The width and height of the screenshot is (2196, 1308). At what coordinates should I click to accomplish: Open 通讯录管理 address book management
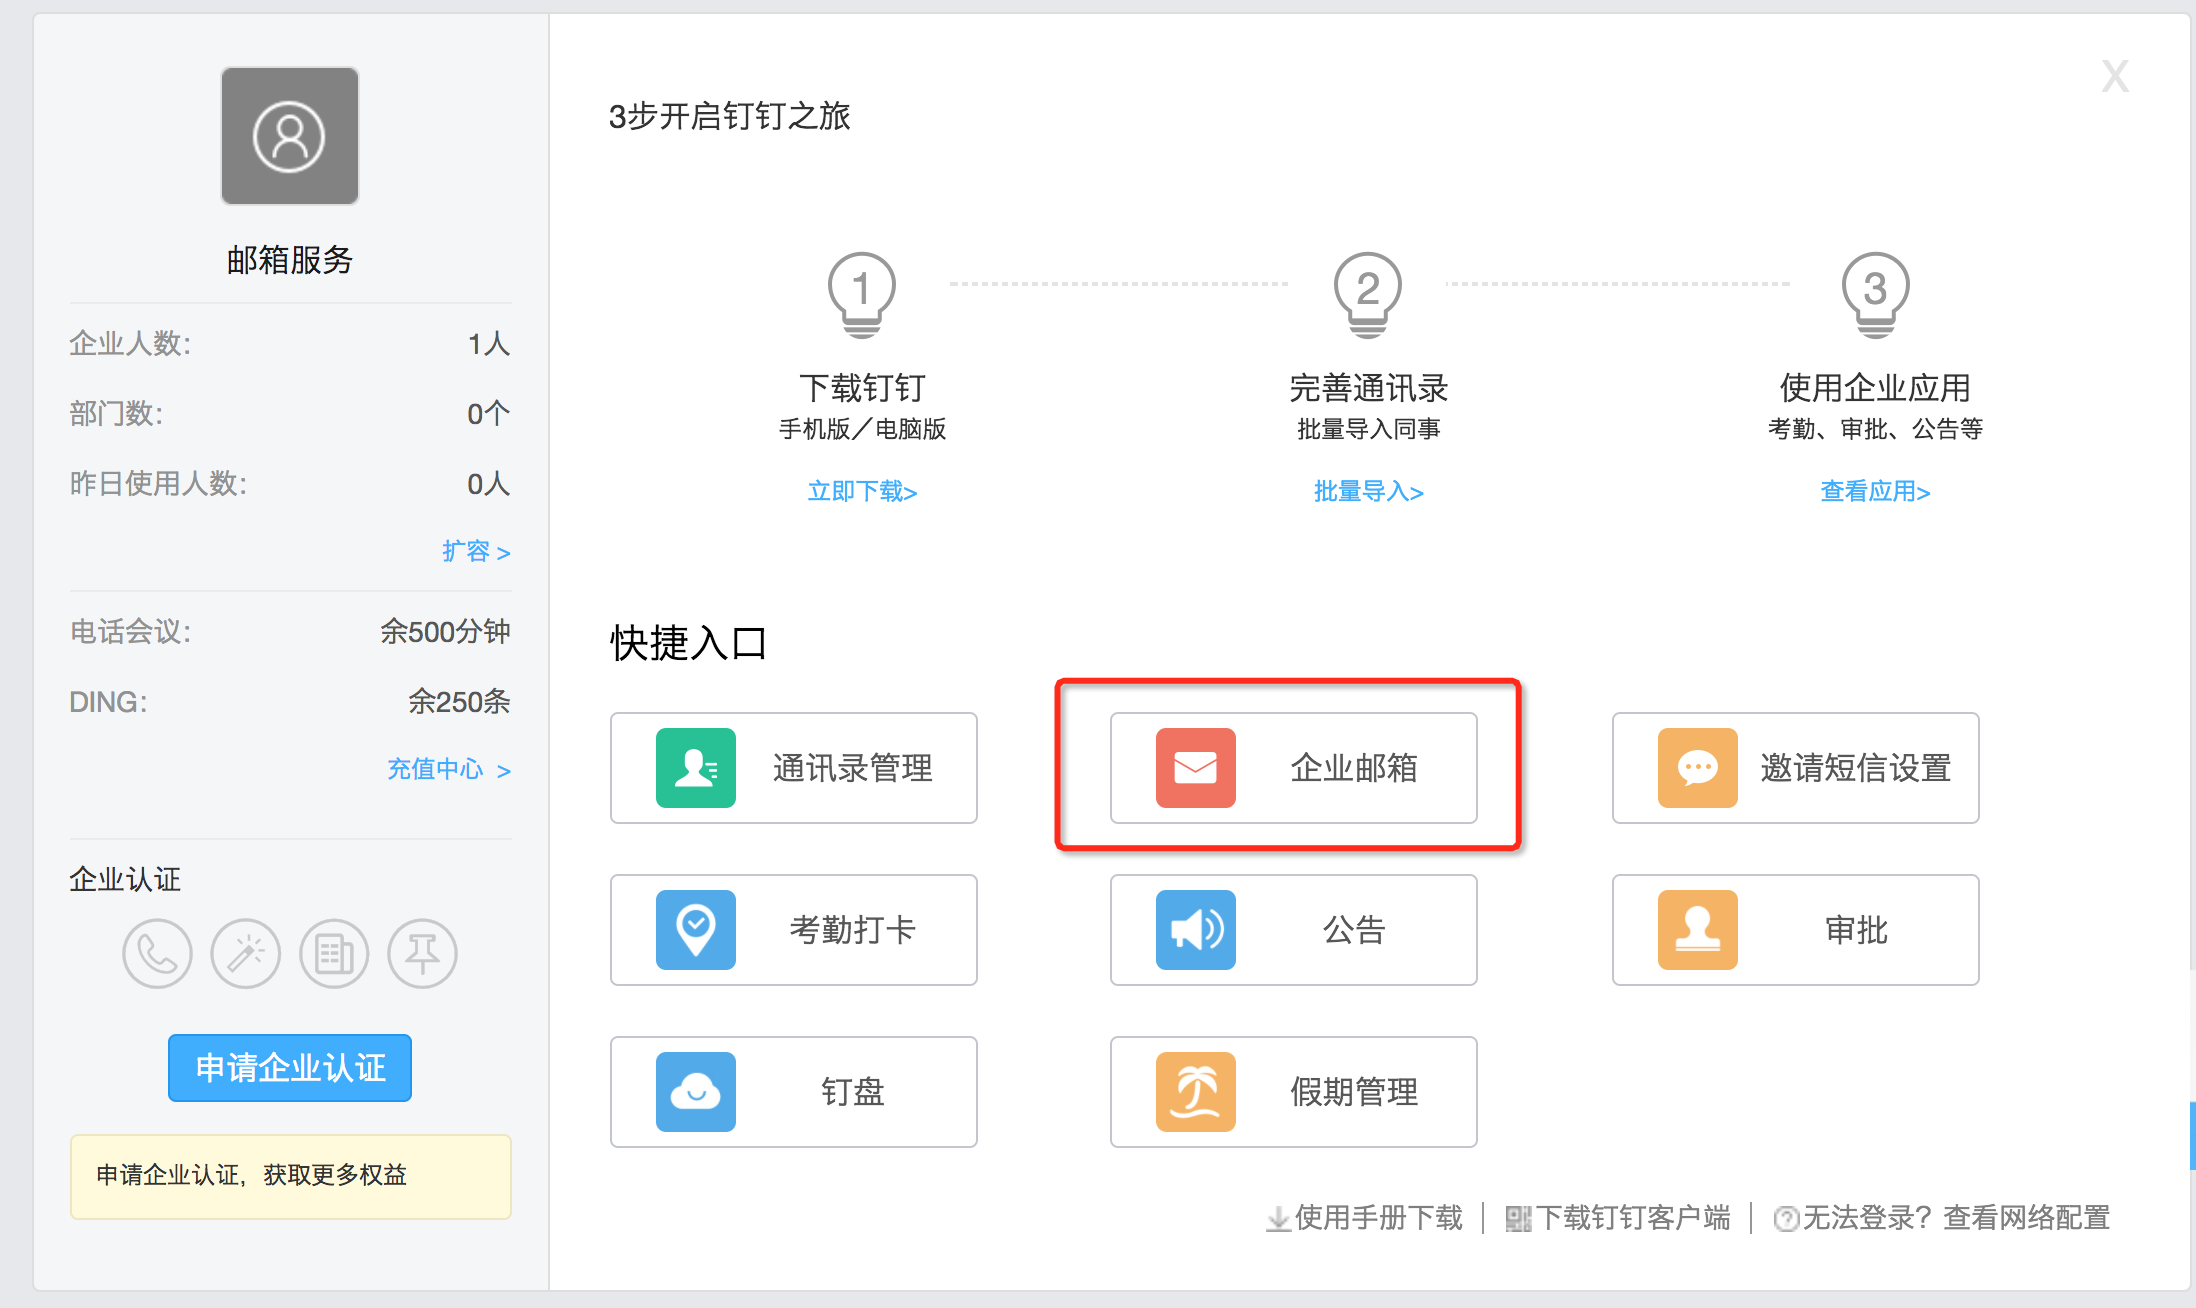793,768
